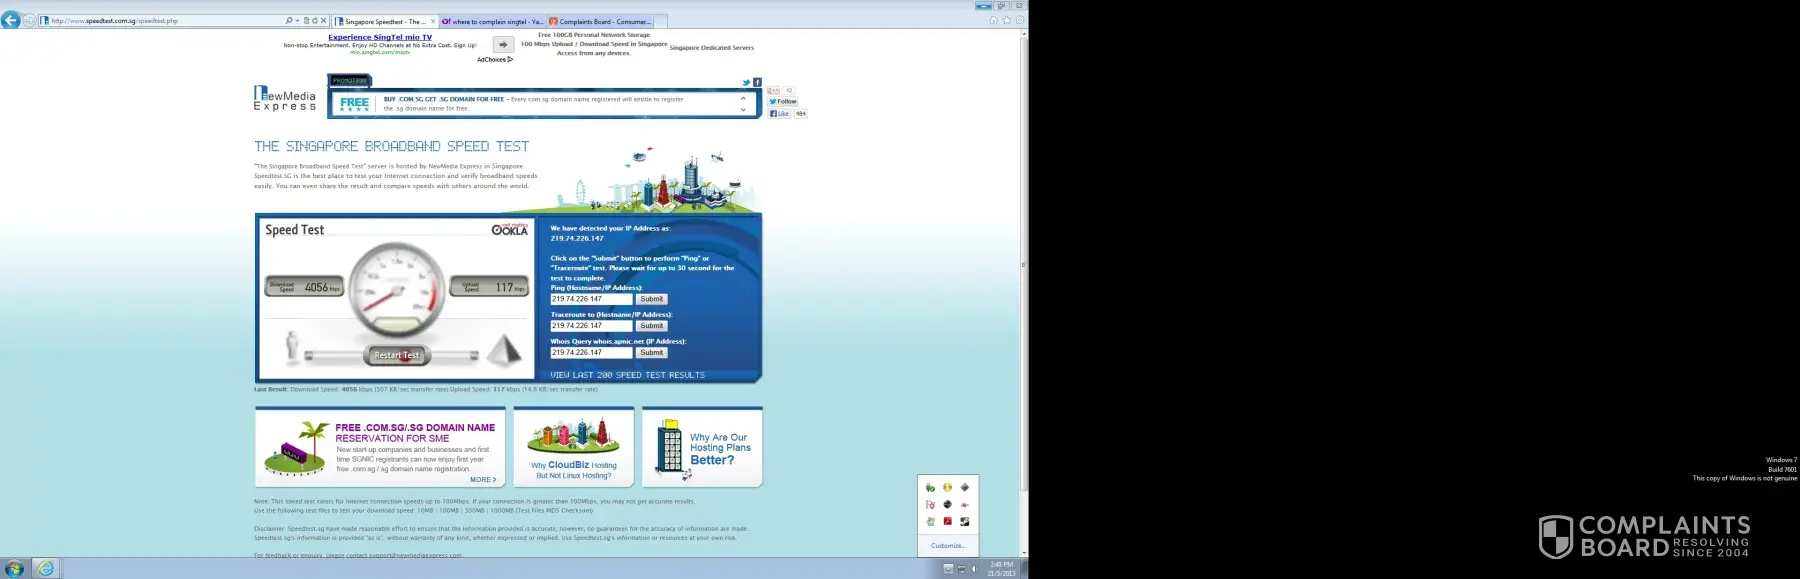1800x579 pixels.
Task: Go back with the browser Back arrow
Action: pyautogui.click(x=11, y=20)
